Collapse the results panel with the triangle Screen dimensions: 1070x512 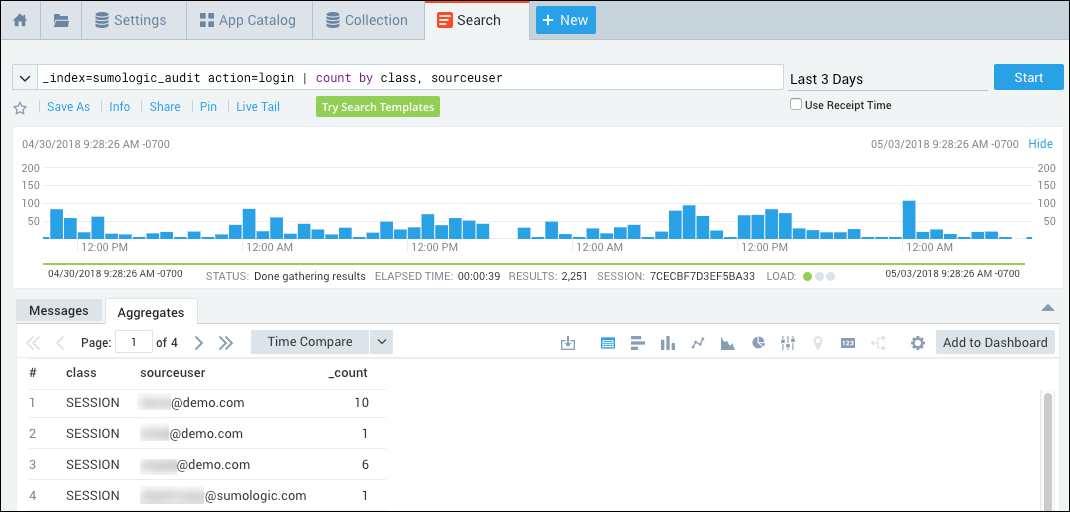point(1047,308)
